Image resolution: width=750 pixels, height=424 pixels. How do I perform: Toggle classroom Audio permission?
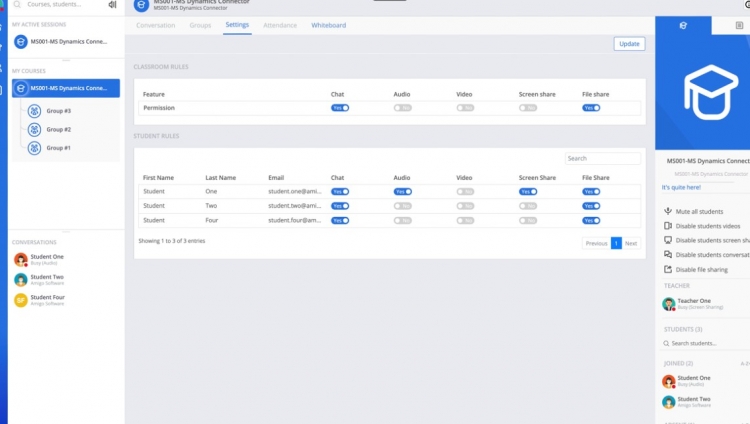[402, 107]
